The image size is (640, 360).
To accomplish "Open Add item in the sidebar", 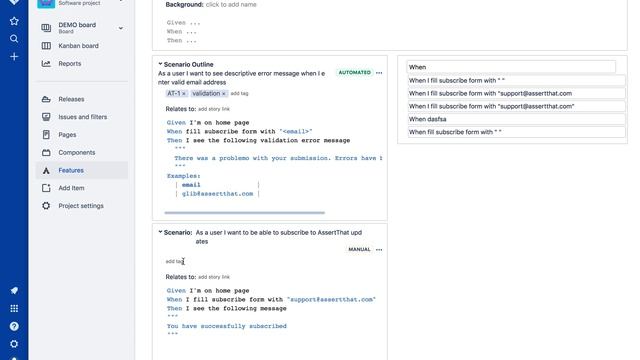I will (x=71, y=188).
